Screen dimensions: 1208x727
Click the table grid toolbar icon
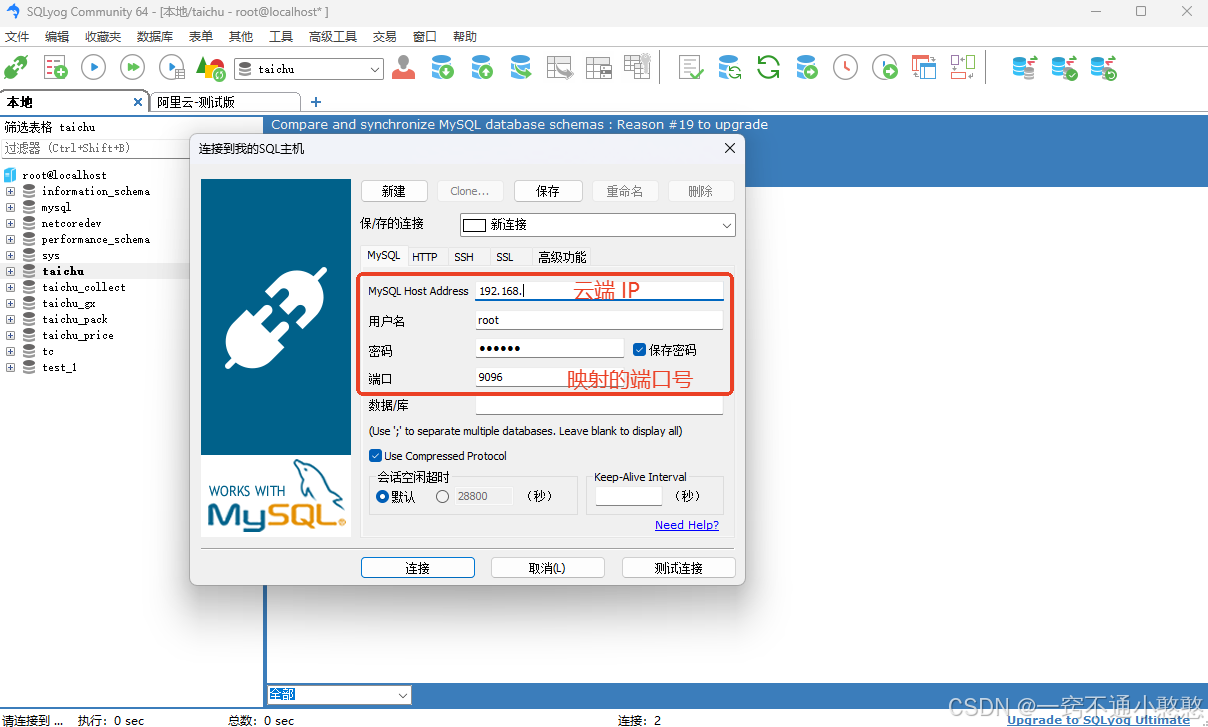[599, 67]
